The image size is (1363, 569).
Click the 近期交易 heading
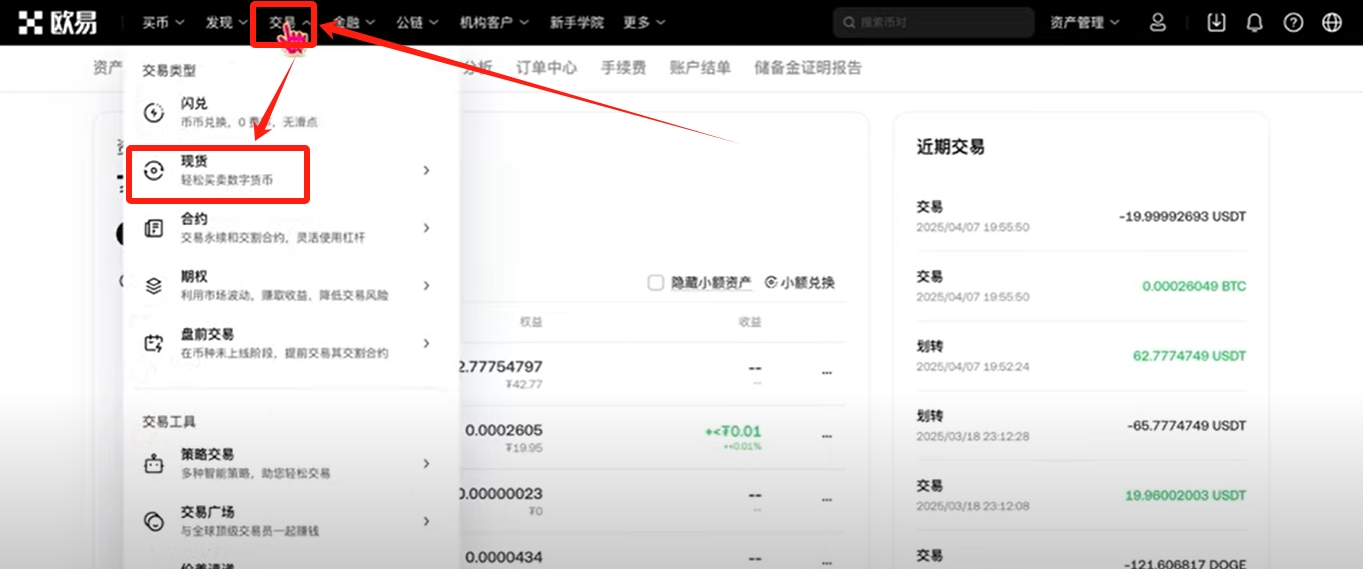951,147
